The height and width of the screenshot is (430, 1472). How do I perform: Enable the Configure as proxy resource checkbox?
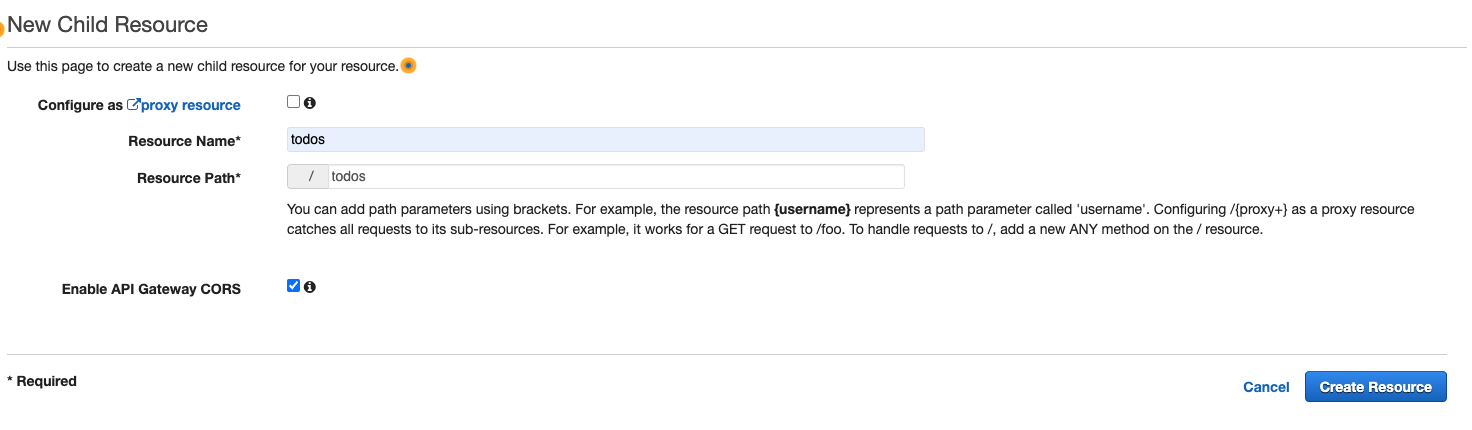tap(293, 101)
